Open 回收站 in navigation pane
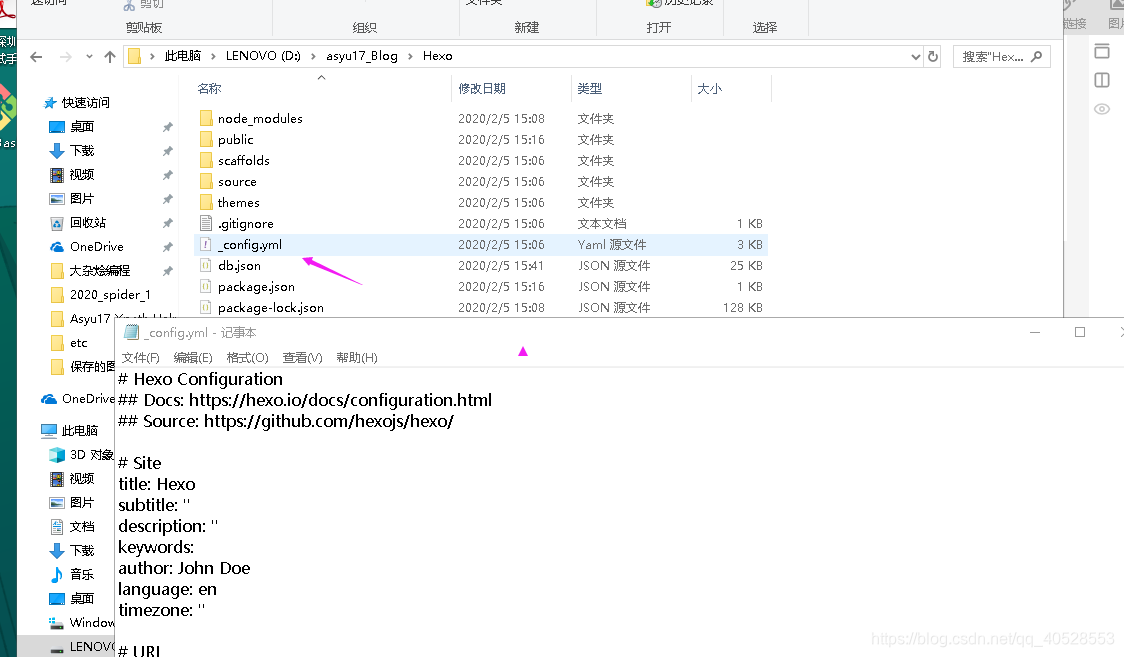The image size is (1124, 657). (87, 223)
